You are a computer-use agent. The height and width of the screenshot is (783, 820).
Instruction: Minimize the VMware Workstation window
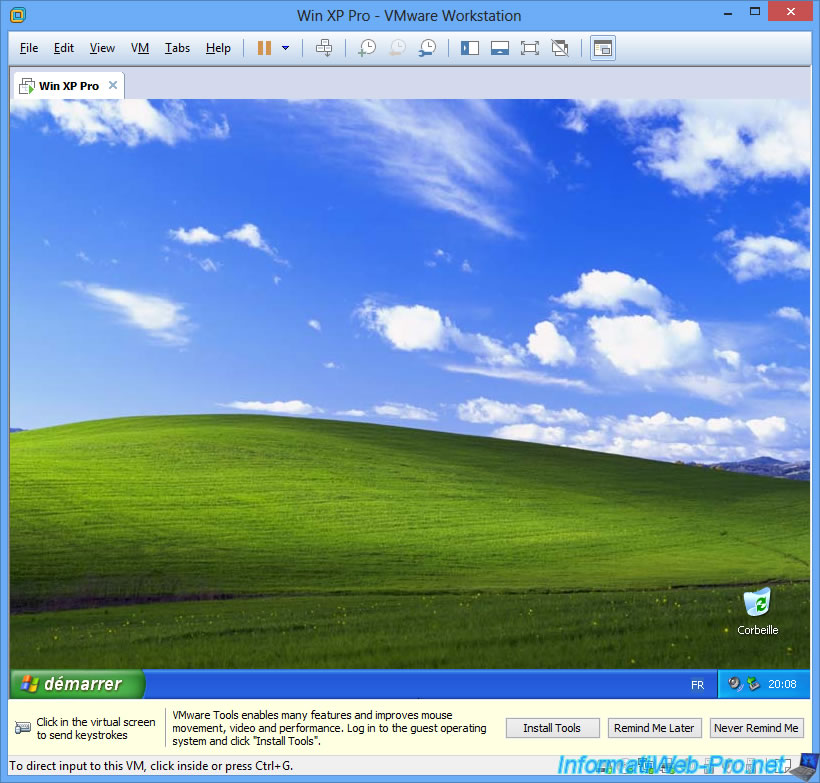coord(728,12)
